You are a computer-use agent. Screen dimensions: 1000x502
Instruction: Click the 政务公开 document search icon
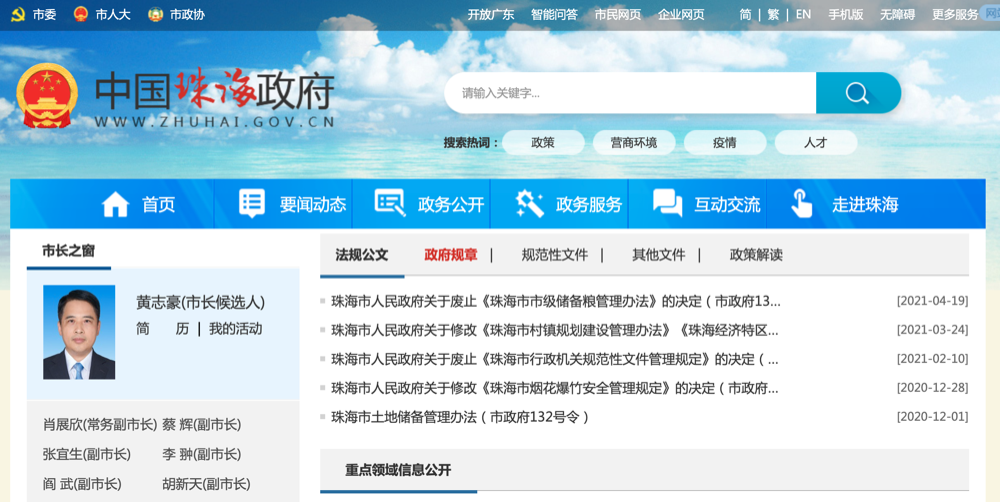coord(390,204)
